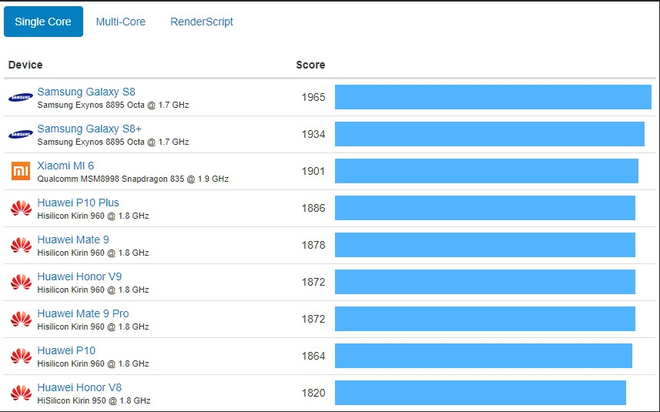This screenshot has width=660, height=412.
Task: Open the RenderScript tab
Action: tap(201, 21)
